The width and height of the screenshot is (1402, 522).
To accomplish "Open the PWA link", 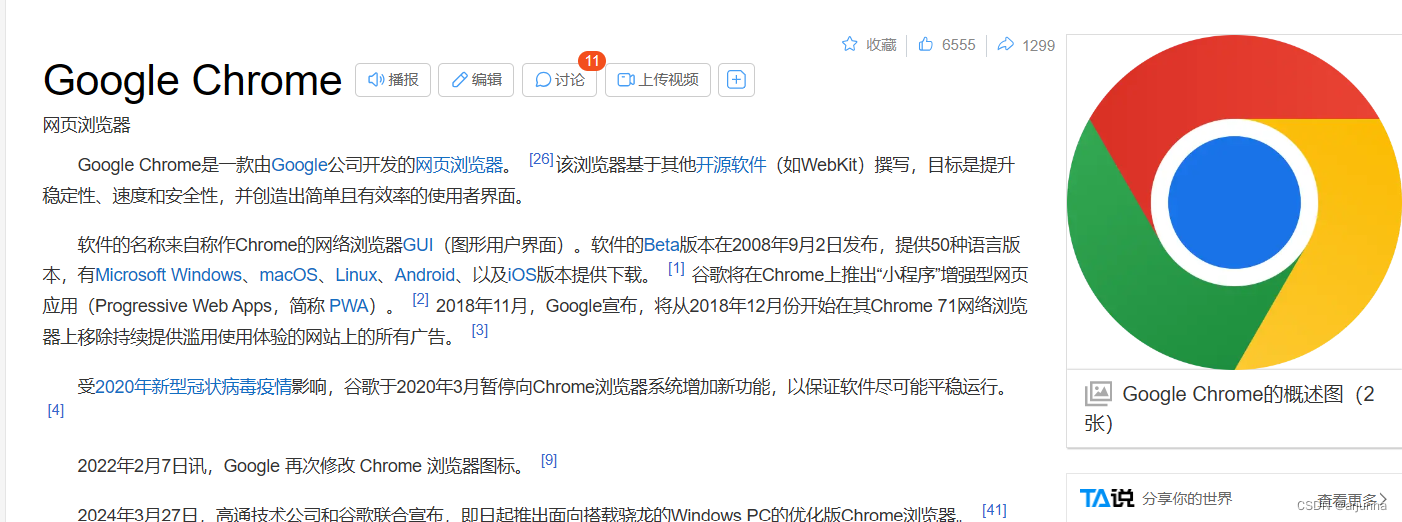I will (x=350, y=305).
